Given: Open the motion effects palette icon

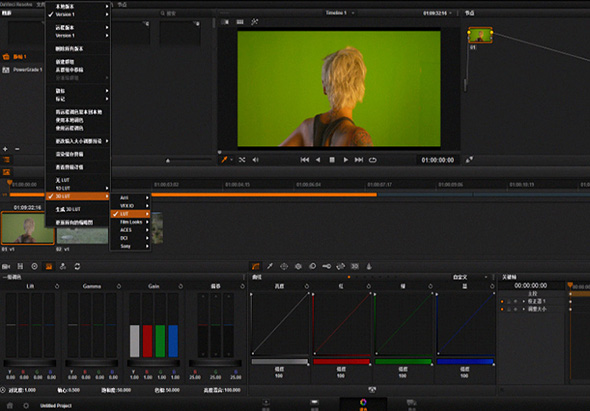Looking at the screenshot, I should point(77,266).
